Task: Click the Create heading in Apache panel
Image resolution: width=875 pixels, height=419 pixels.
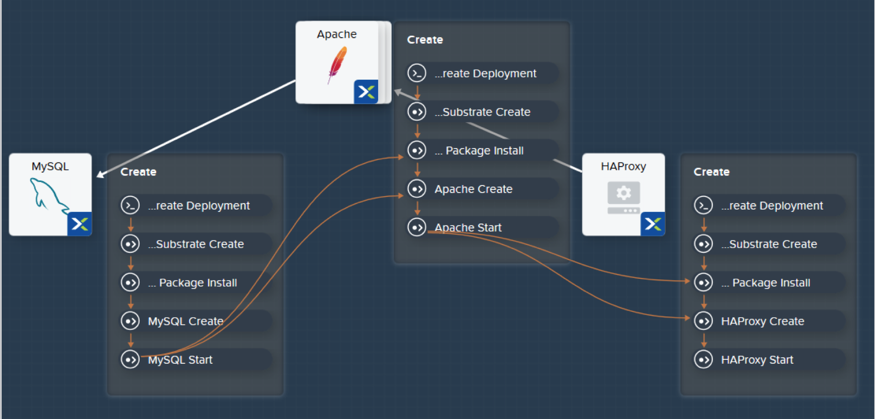Action: (x=425, y=40)
